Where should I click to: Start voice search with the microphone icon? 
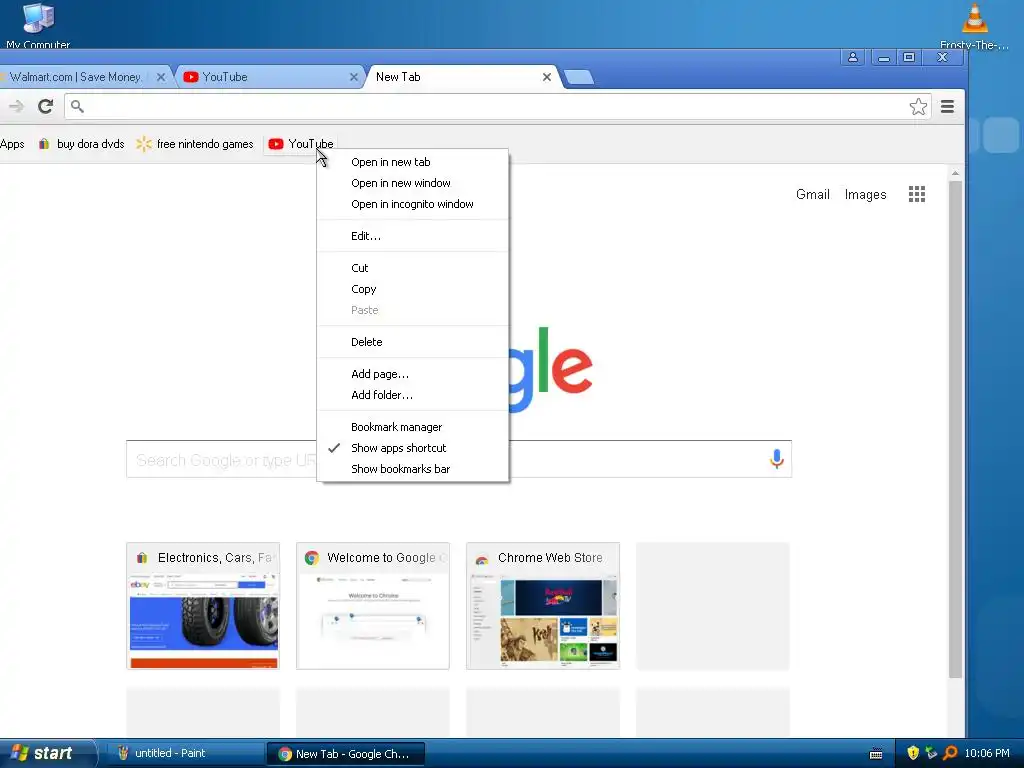tap(776, 459)
